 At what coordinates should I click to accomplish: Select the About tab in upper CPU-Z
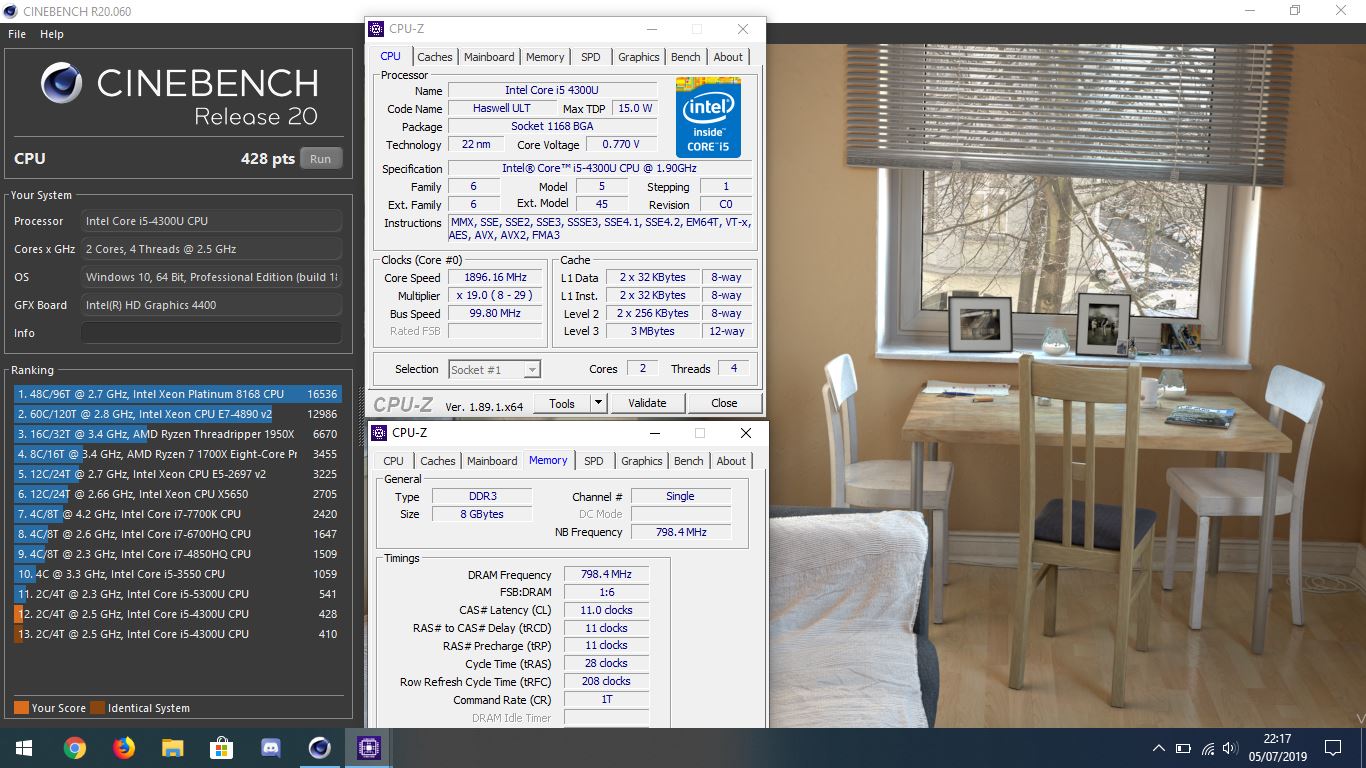click(x=728, y=57)
